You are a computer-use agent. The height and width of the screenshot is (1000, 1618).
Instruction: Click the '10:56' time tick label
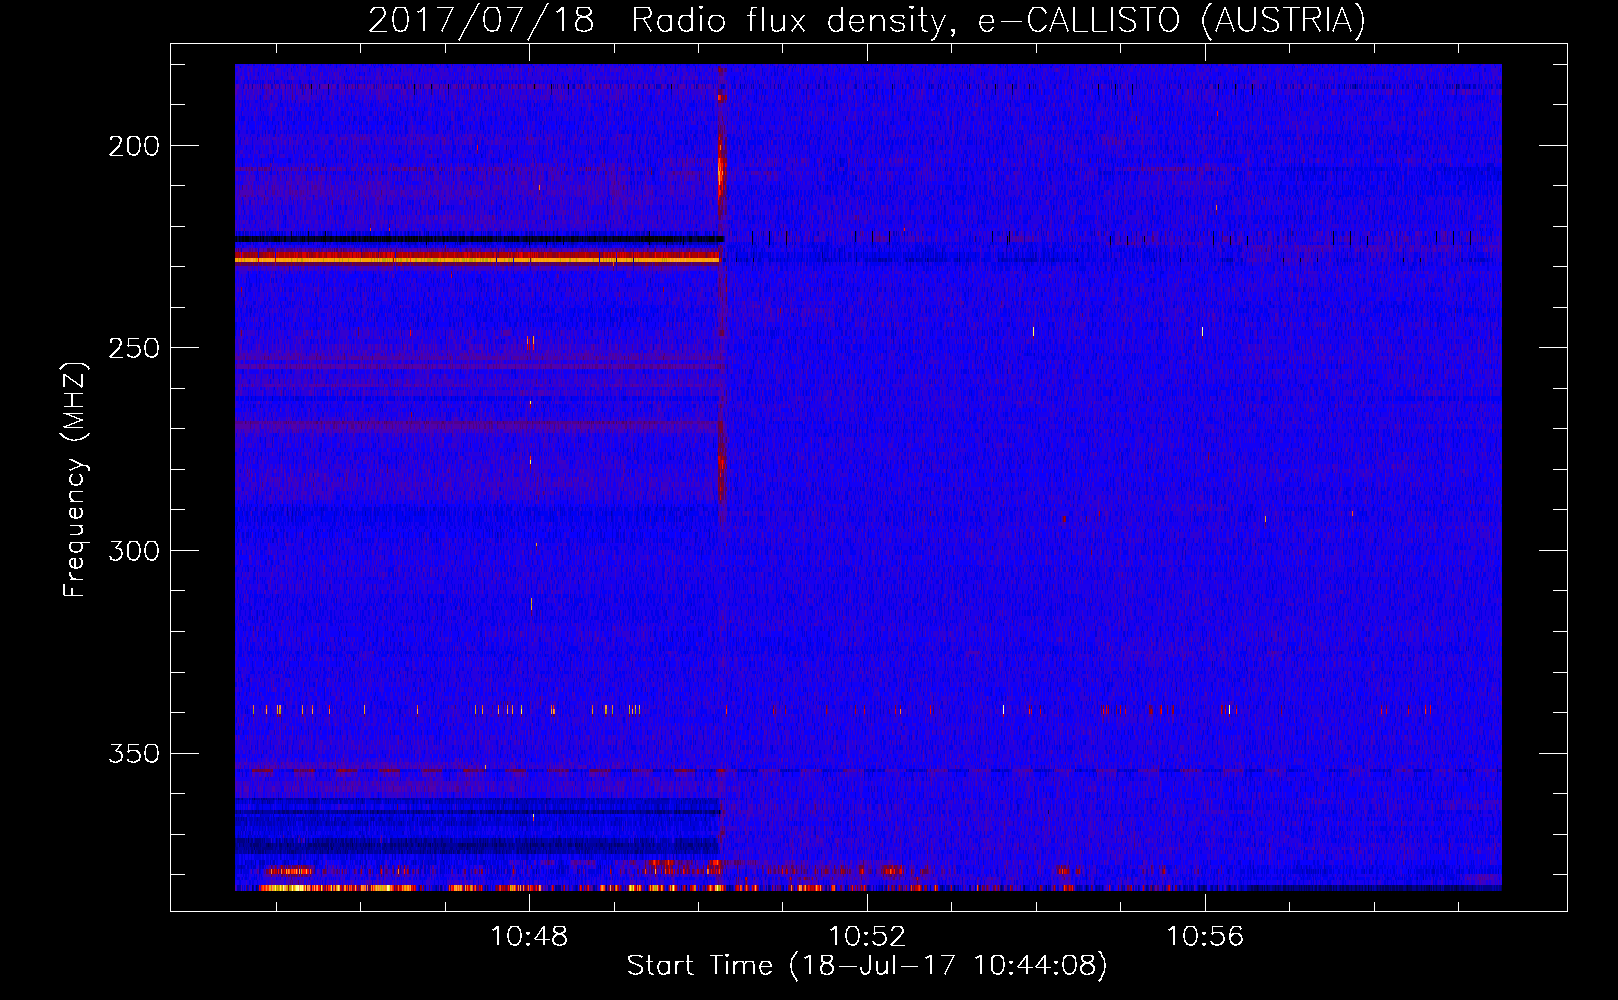[x=1205, y=936]
